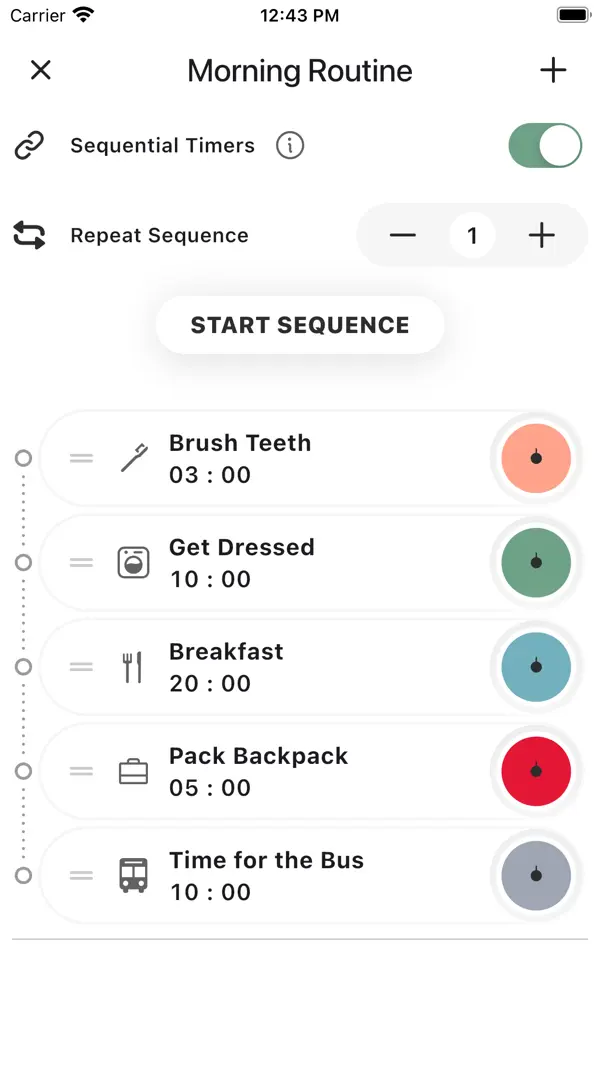
Task: Click the utensils icon for Breakfast
Action: (131, 666)
